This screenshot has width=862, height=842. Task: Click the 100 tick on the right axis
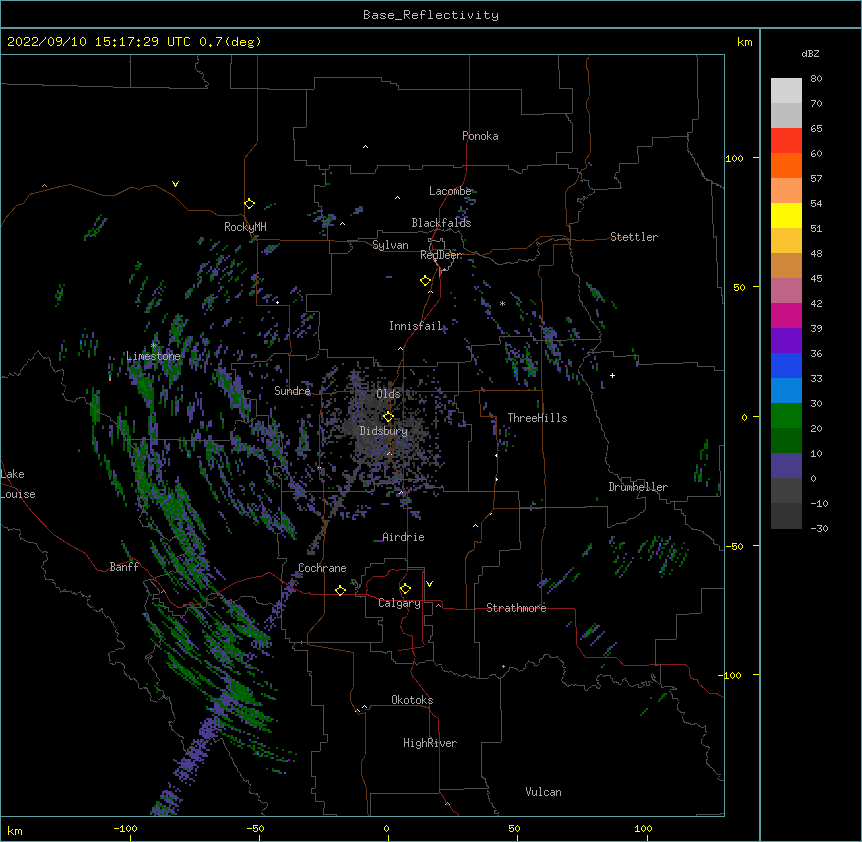[734, 158]
